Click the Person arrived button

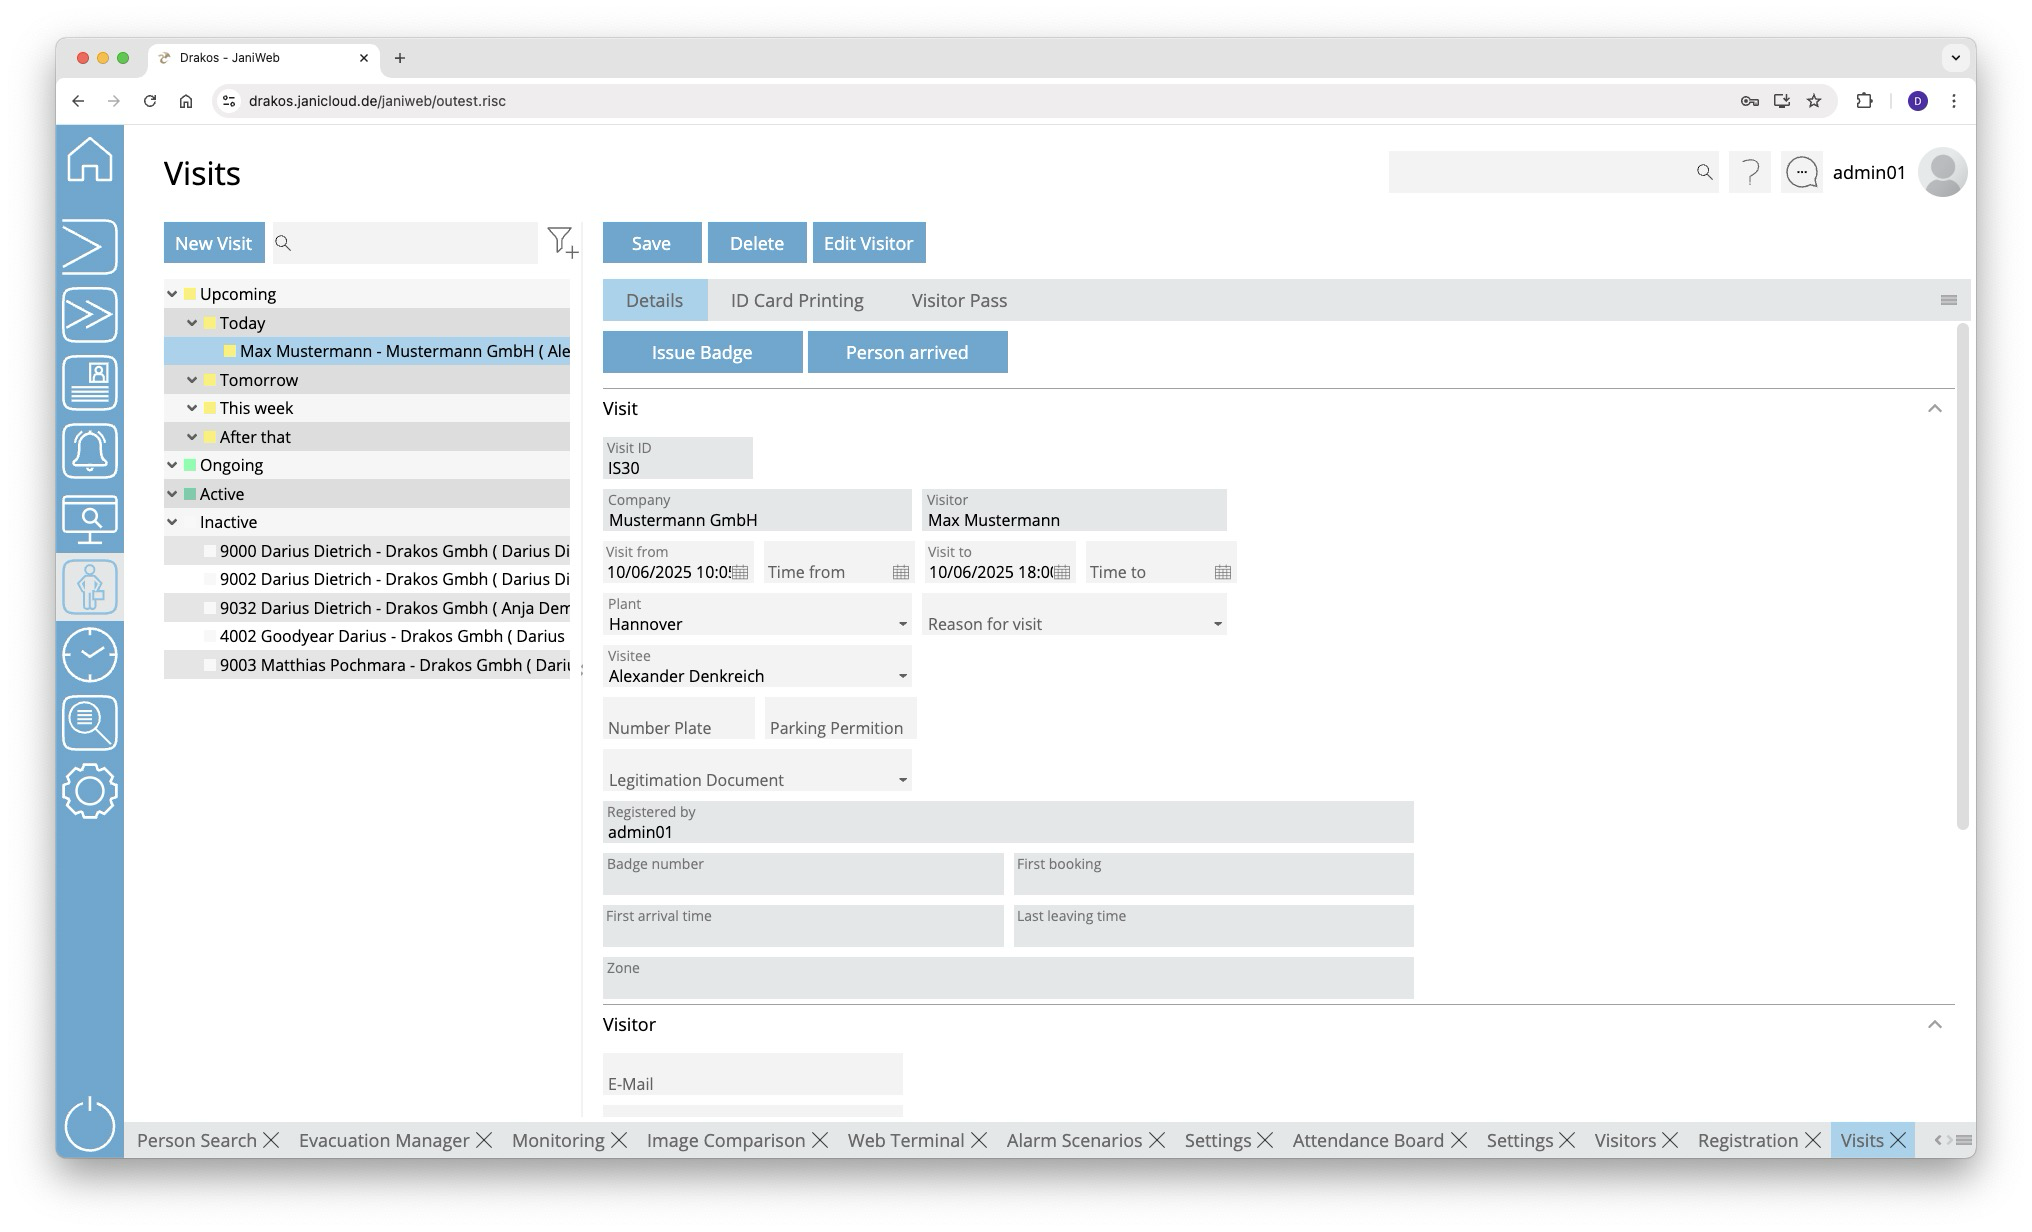click(907, 353)
